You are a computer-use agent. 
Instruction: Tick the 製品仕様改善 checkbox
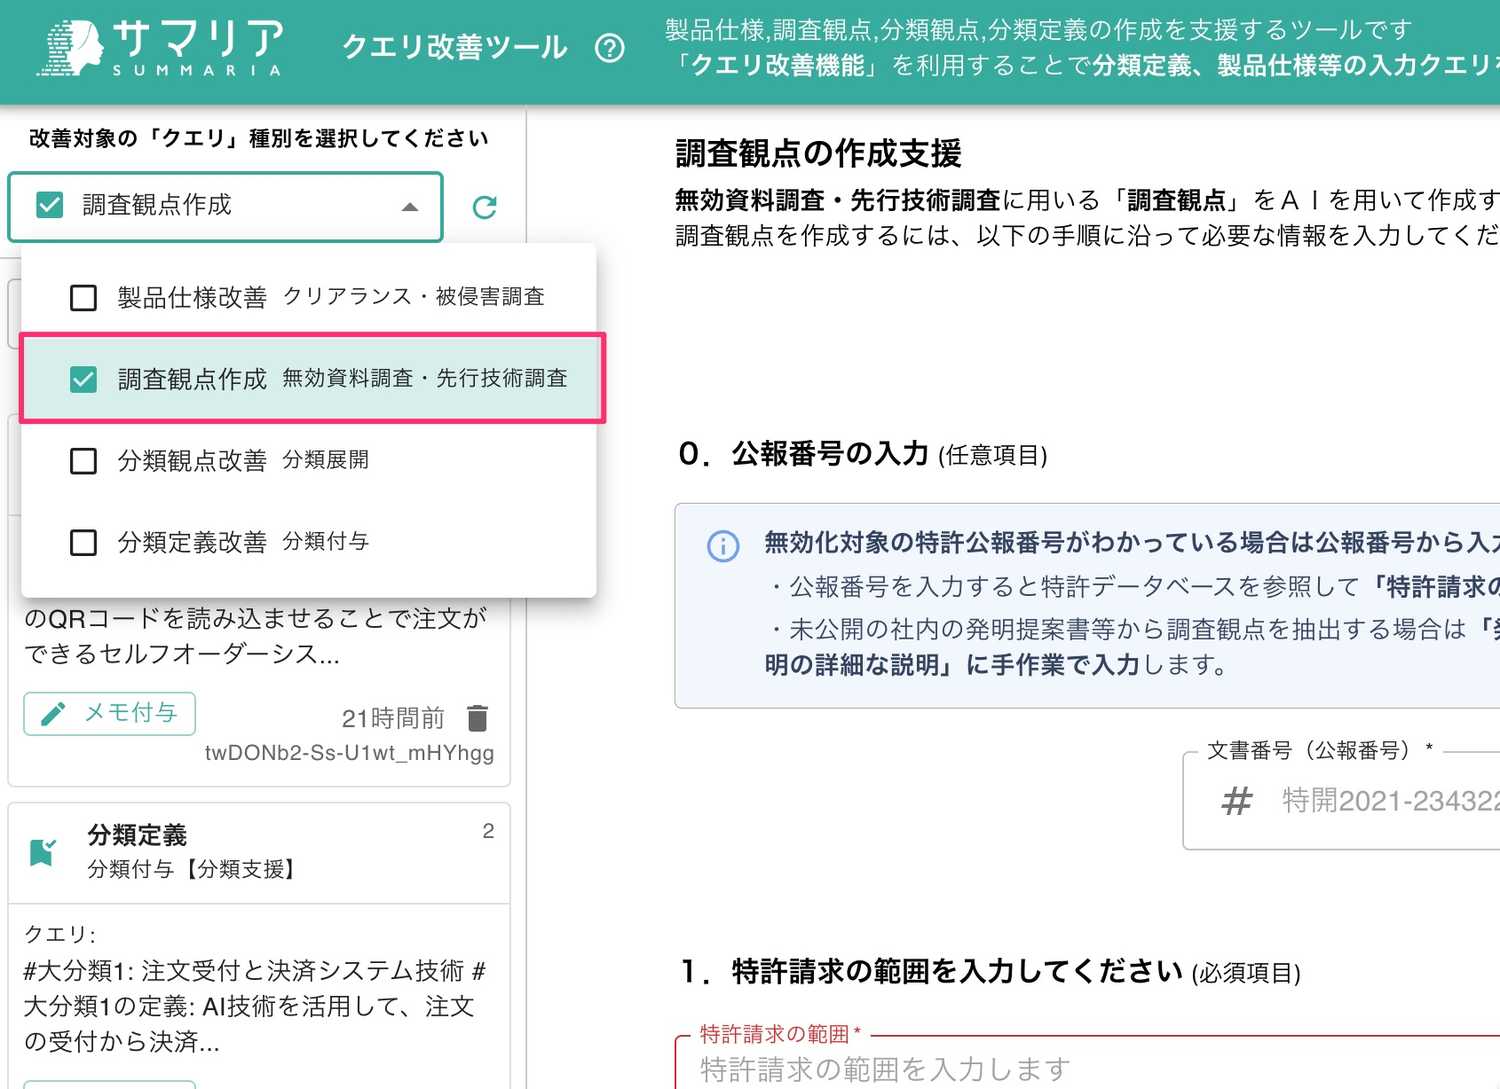pos(83,298)
